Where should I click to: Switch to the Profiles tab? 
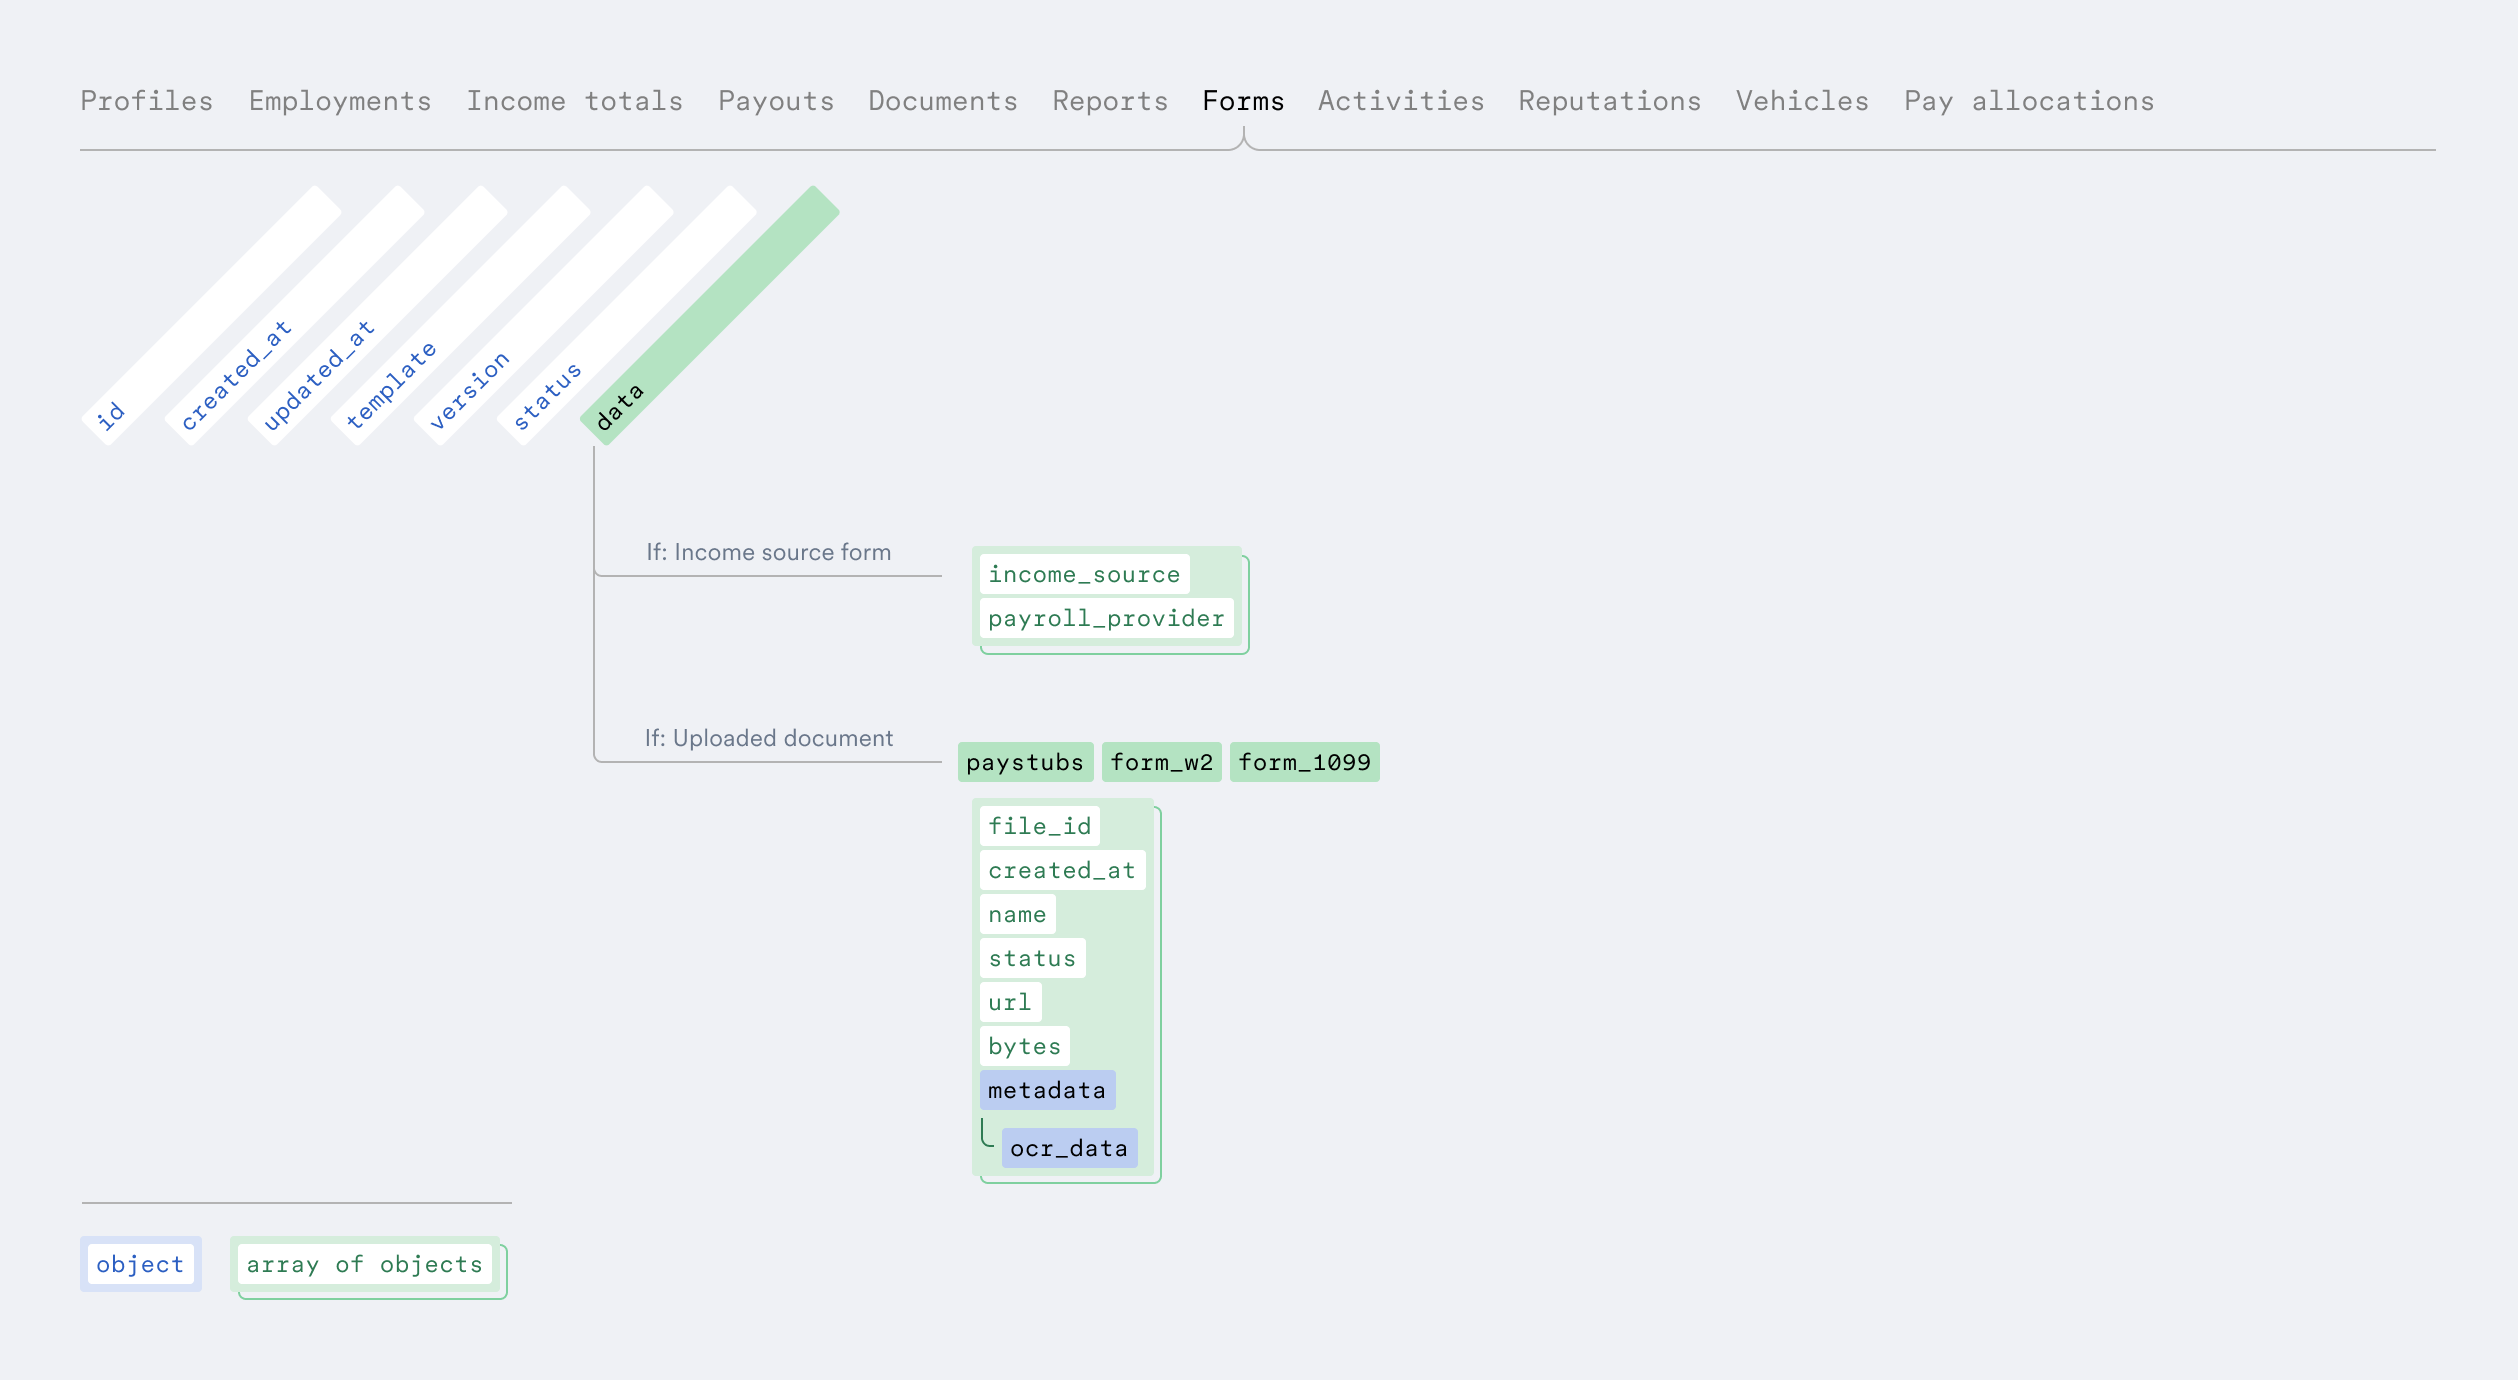[146, 101]
